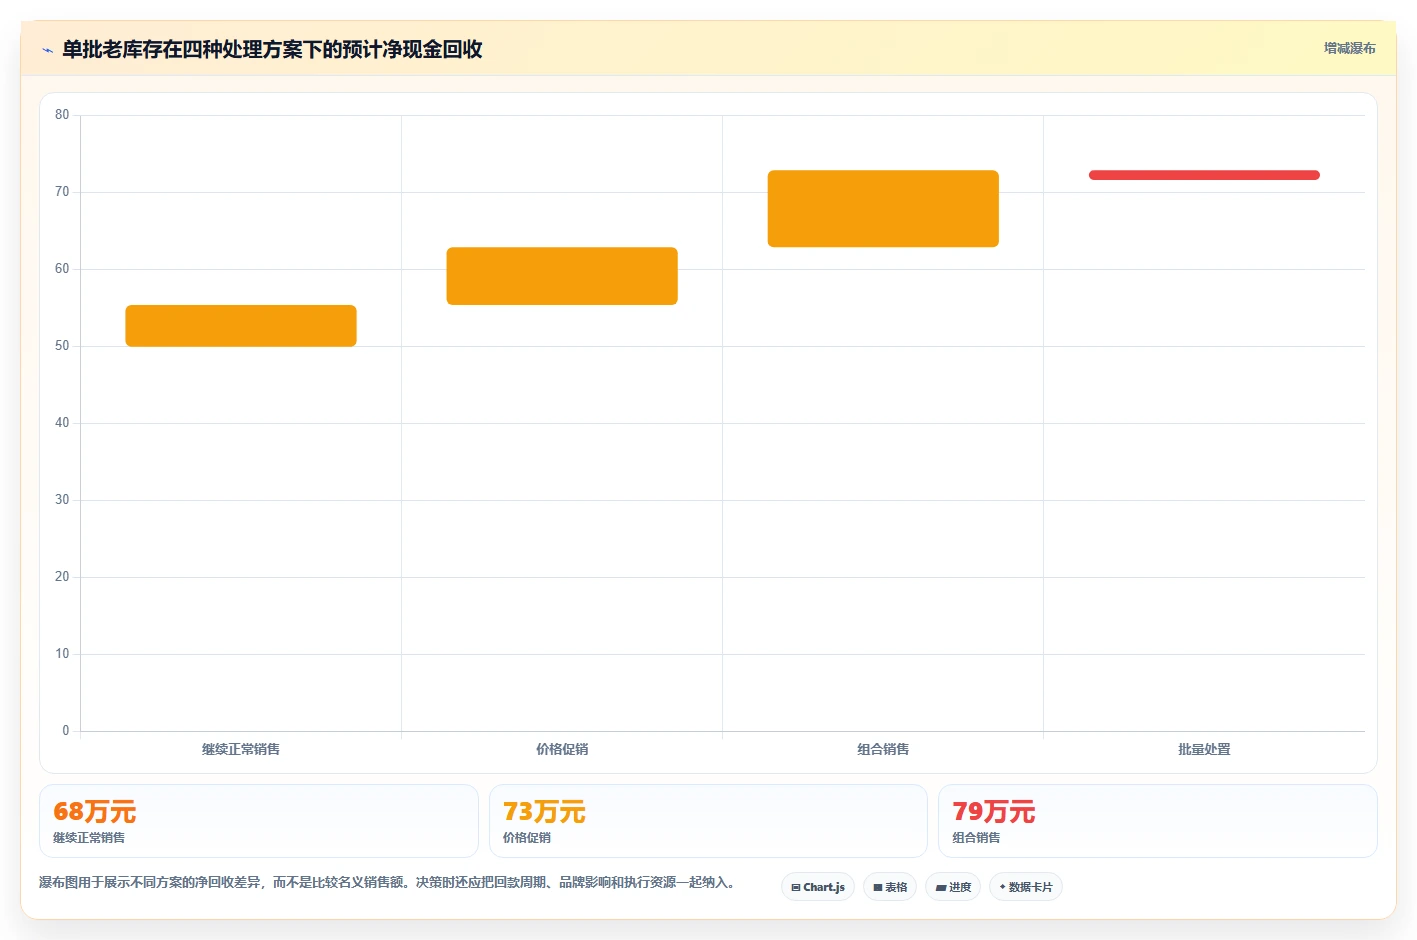Screen dimensions: 1417x940
Task: Select the orange bar for 价格促销
Action: point(562,276)
